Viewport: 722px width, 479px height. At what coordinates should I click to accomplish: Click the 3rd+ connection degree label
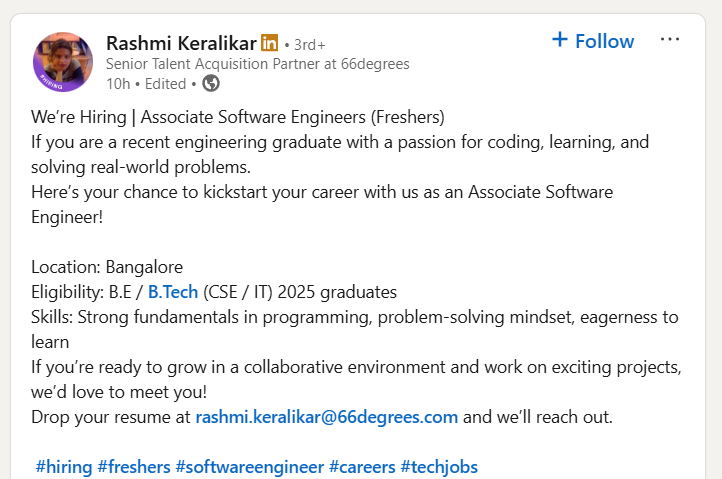[309, 45]
